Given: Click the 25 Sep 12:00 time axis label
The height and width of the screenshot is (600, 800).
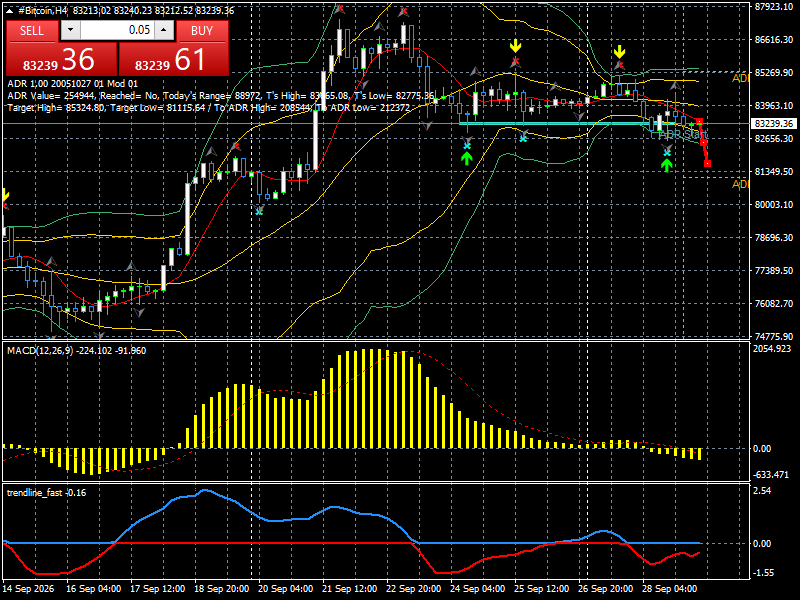Looking at the screenshot, I should click(541, 589).
